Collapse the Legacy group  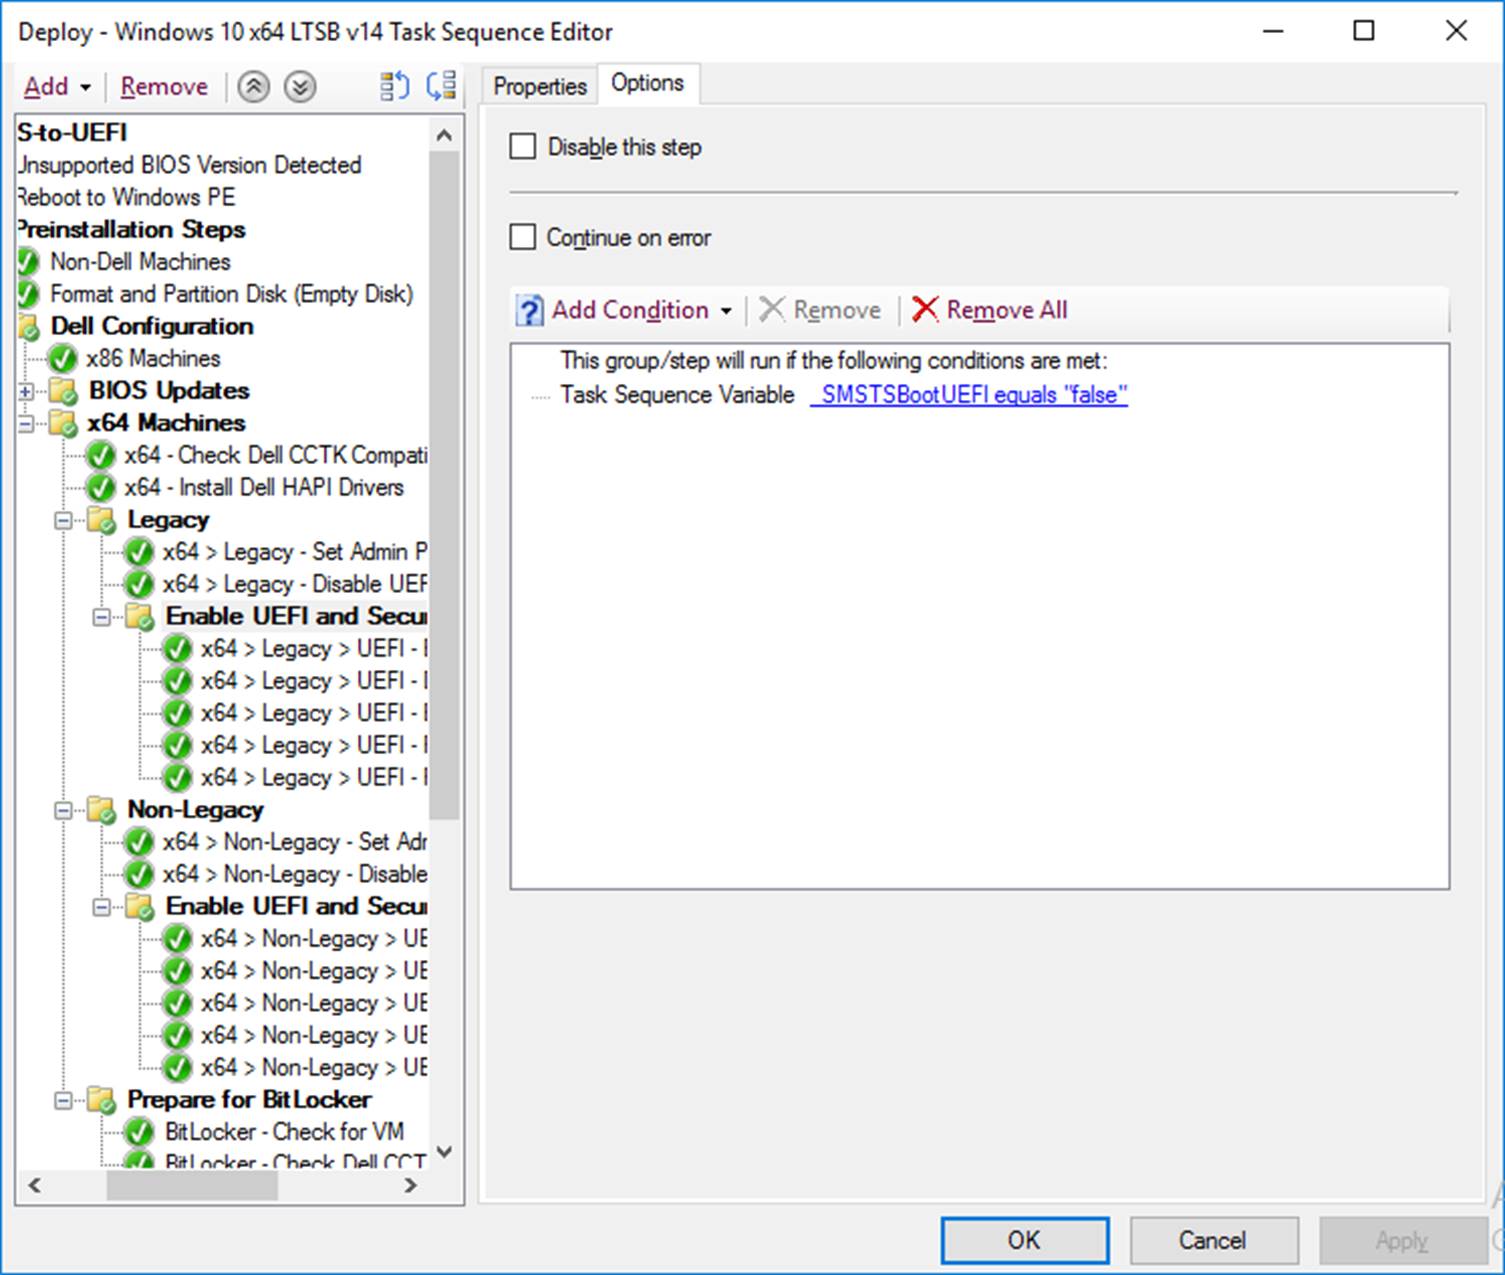(x=64, y=521)
